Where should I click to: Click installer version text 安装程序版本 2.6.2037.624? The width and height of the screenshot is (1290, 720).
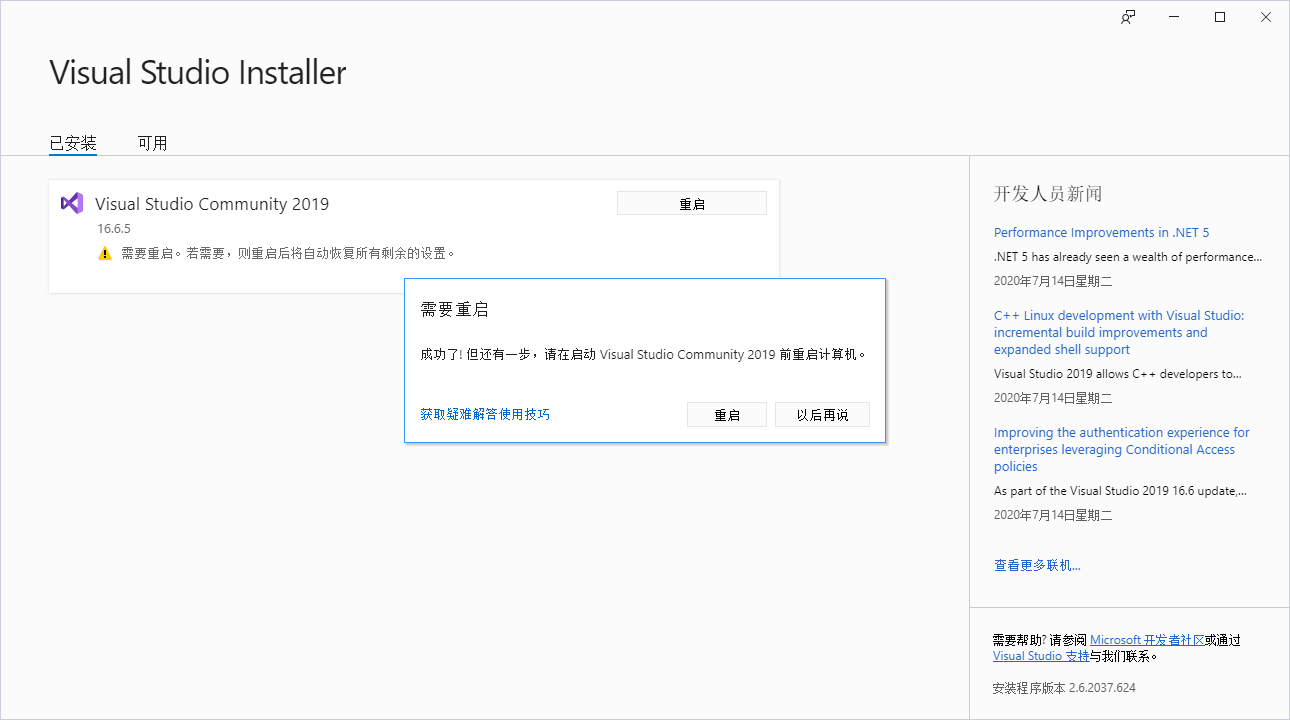(x=1064, y=688)
